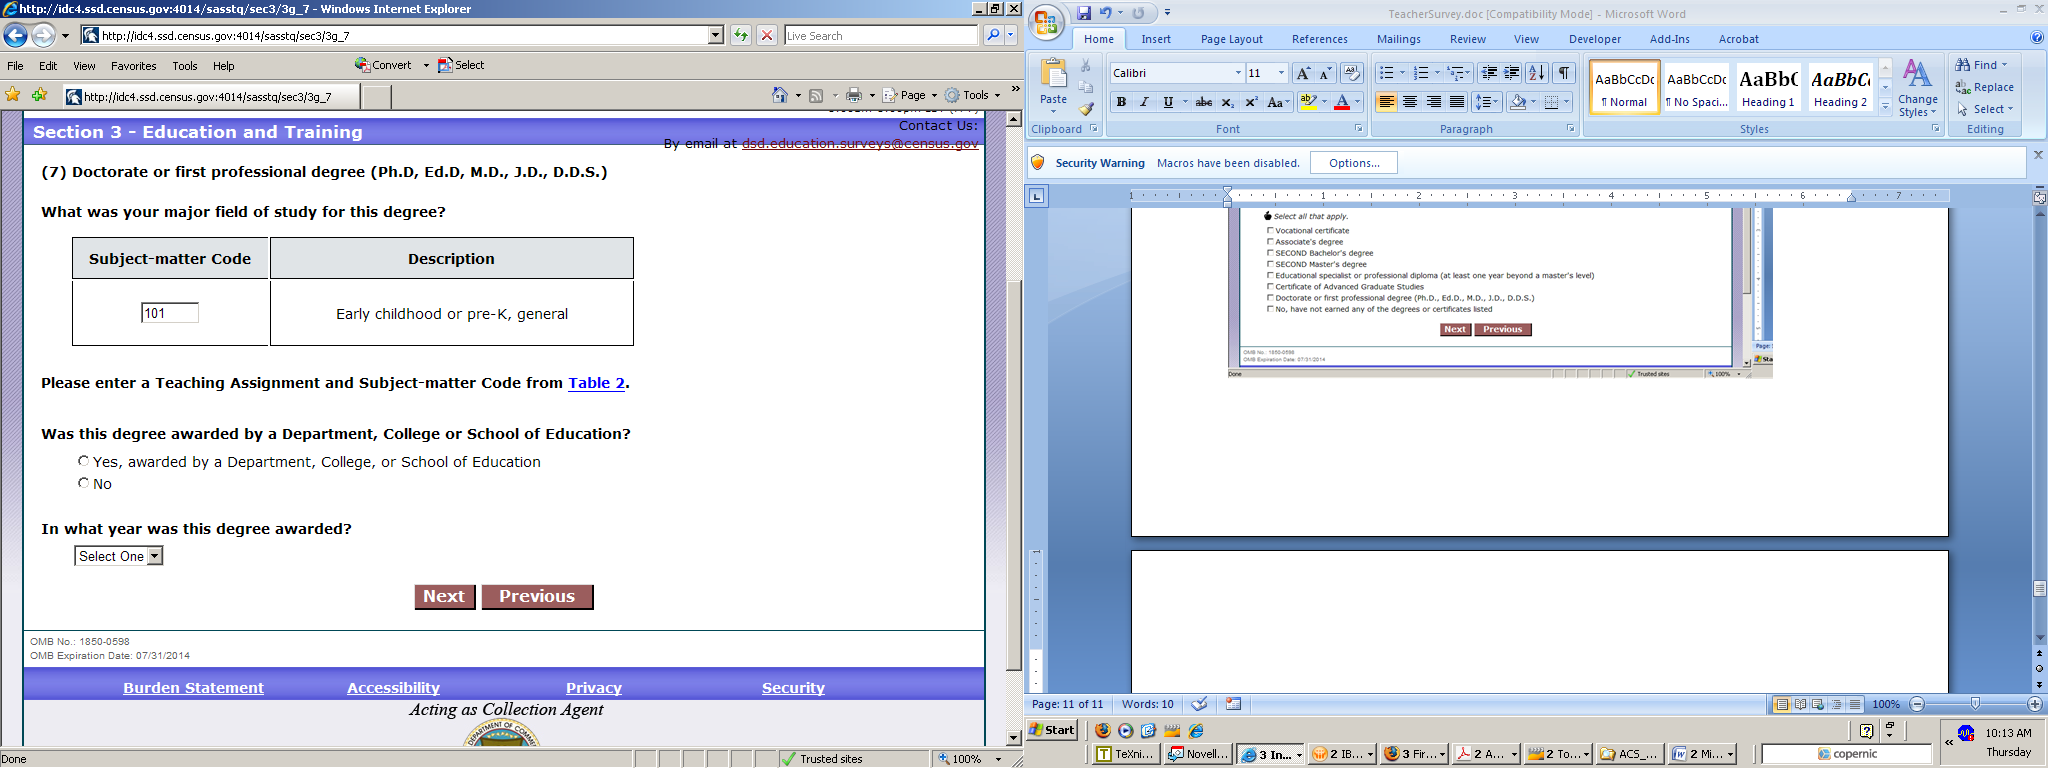Toggle Bold formatting in Word
Image resolution: width=2048 pixels, height=768 pixels.
tap(1121, 102)
